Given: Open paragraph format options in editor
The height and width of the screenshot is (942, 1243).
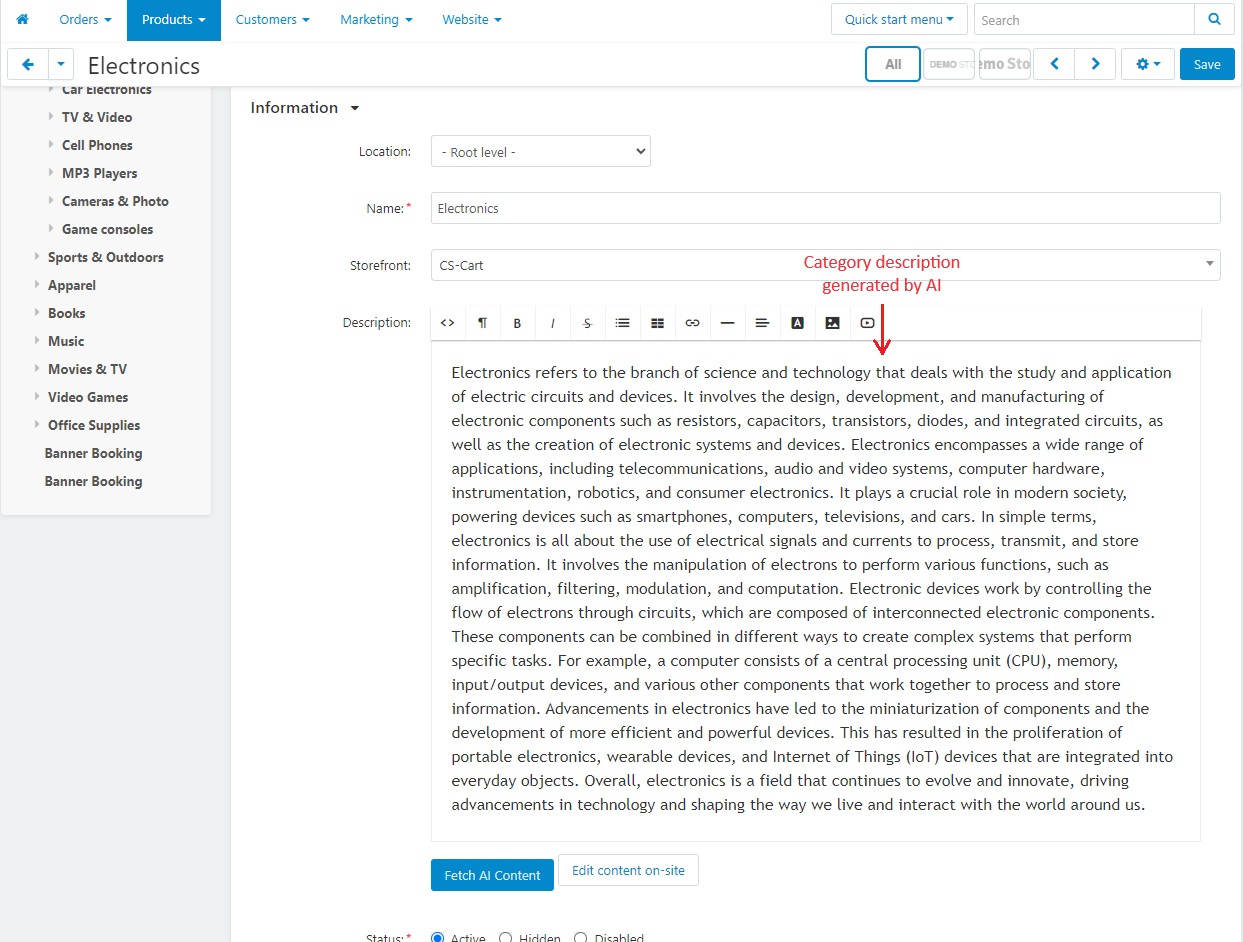Looking at the screenshot, I should tap(482, 323).
